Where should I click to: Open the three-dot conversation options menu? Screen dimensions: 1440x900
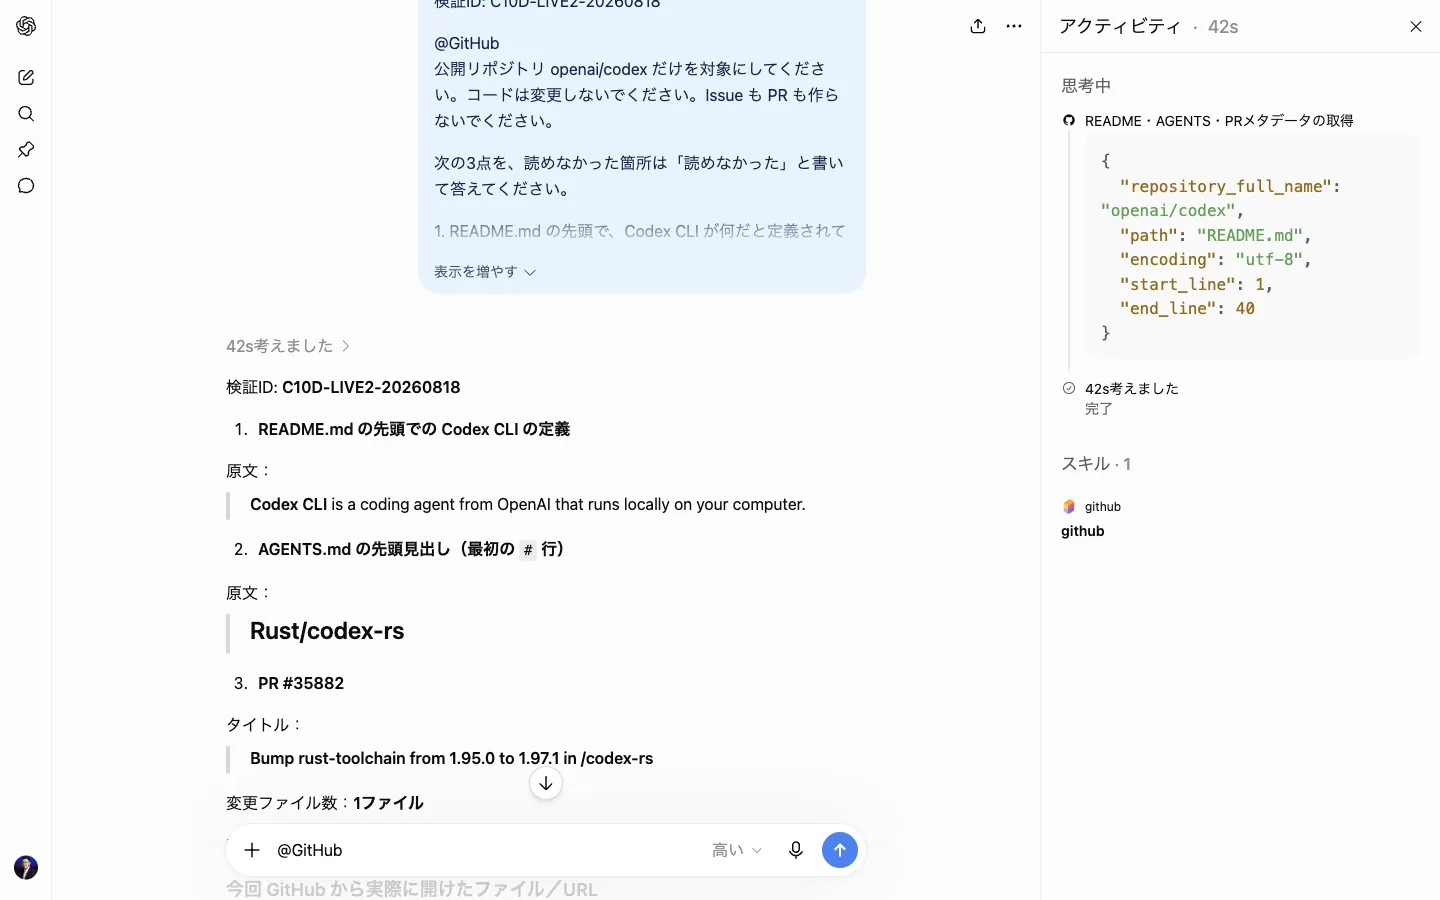(1014, 26)
